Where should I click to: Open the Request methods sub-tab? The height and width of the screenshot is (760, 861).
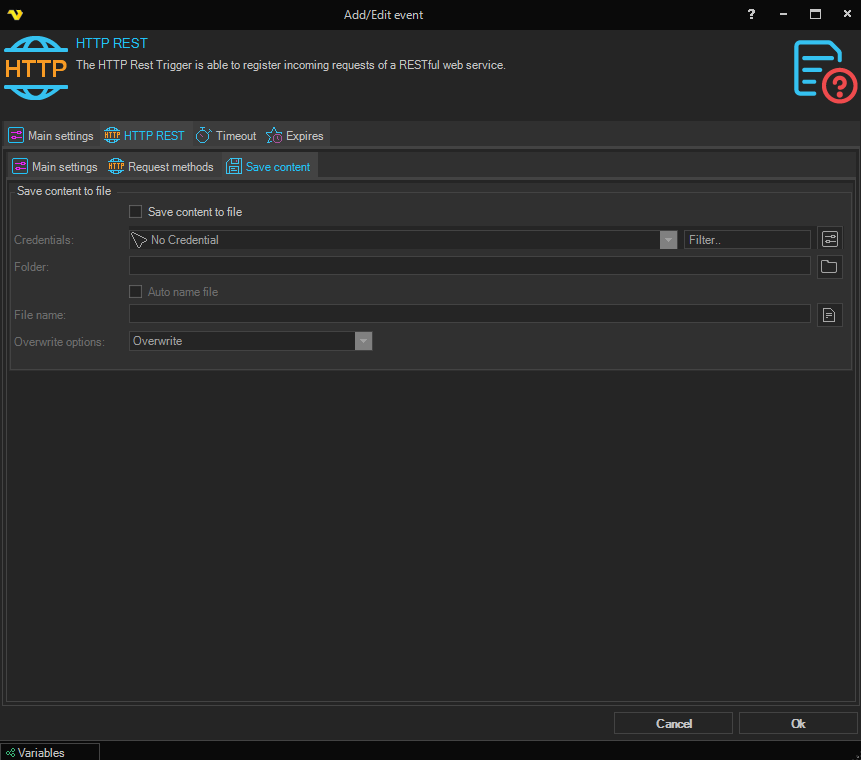160,166
